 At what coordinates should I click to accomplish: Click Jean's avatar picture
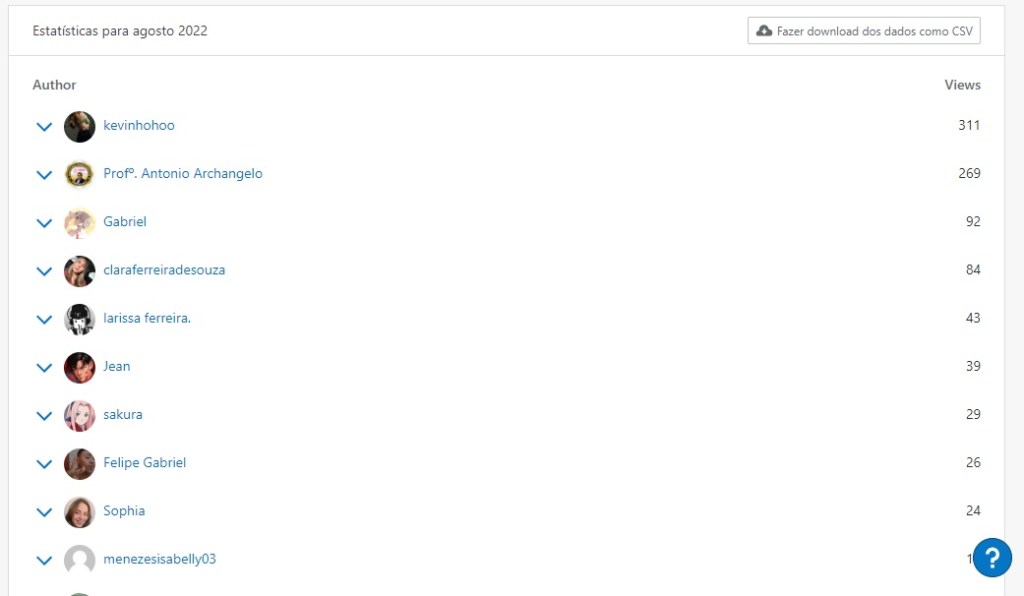coord(79,367)
